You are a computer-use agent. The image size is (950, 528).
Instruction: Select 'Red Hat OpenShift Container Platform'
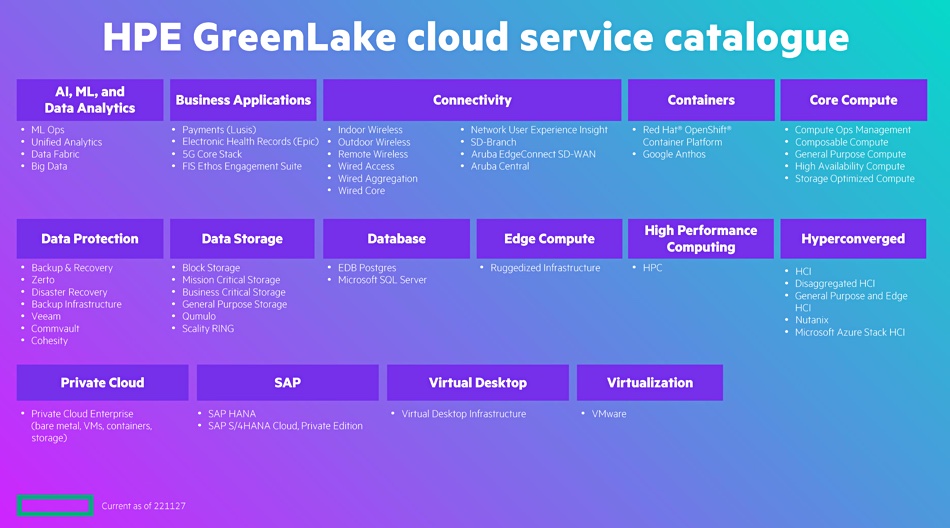(687, 136)
